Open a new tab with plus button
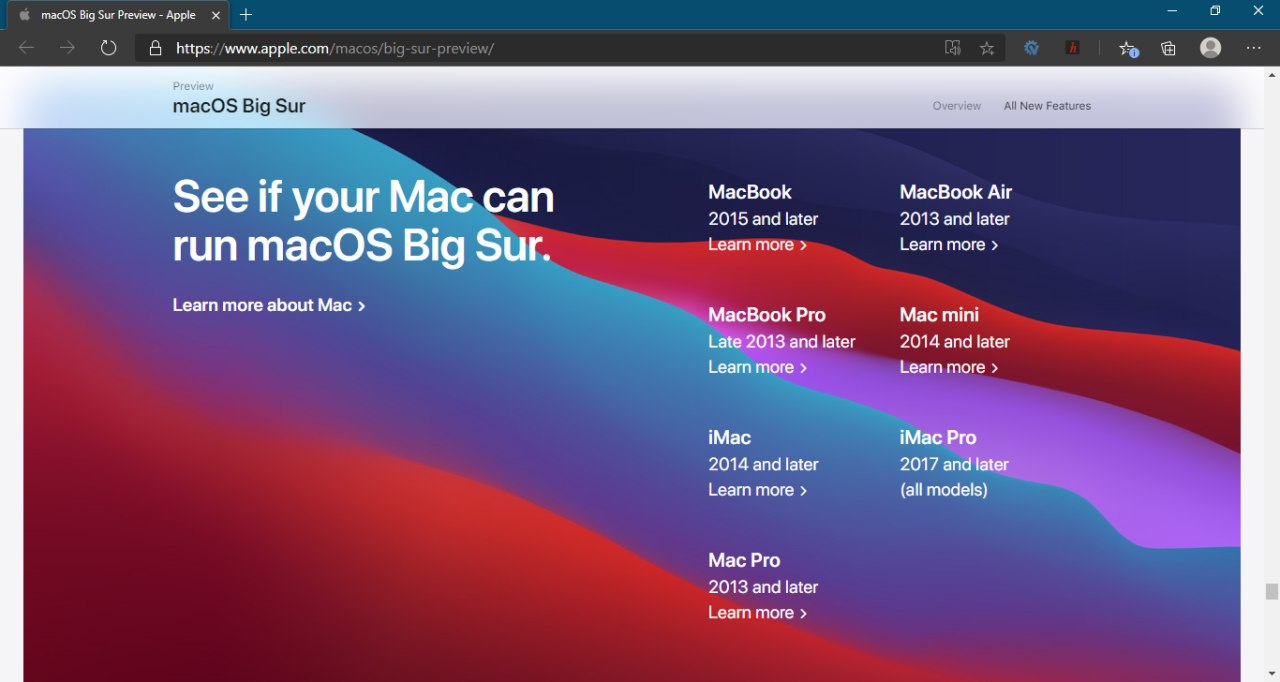This screenshot has height=682, width=1280. pyautogui.click(x=246, y=15)
